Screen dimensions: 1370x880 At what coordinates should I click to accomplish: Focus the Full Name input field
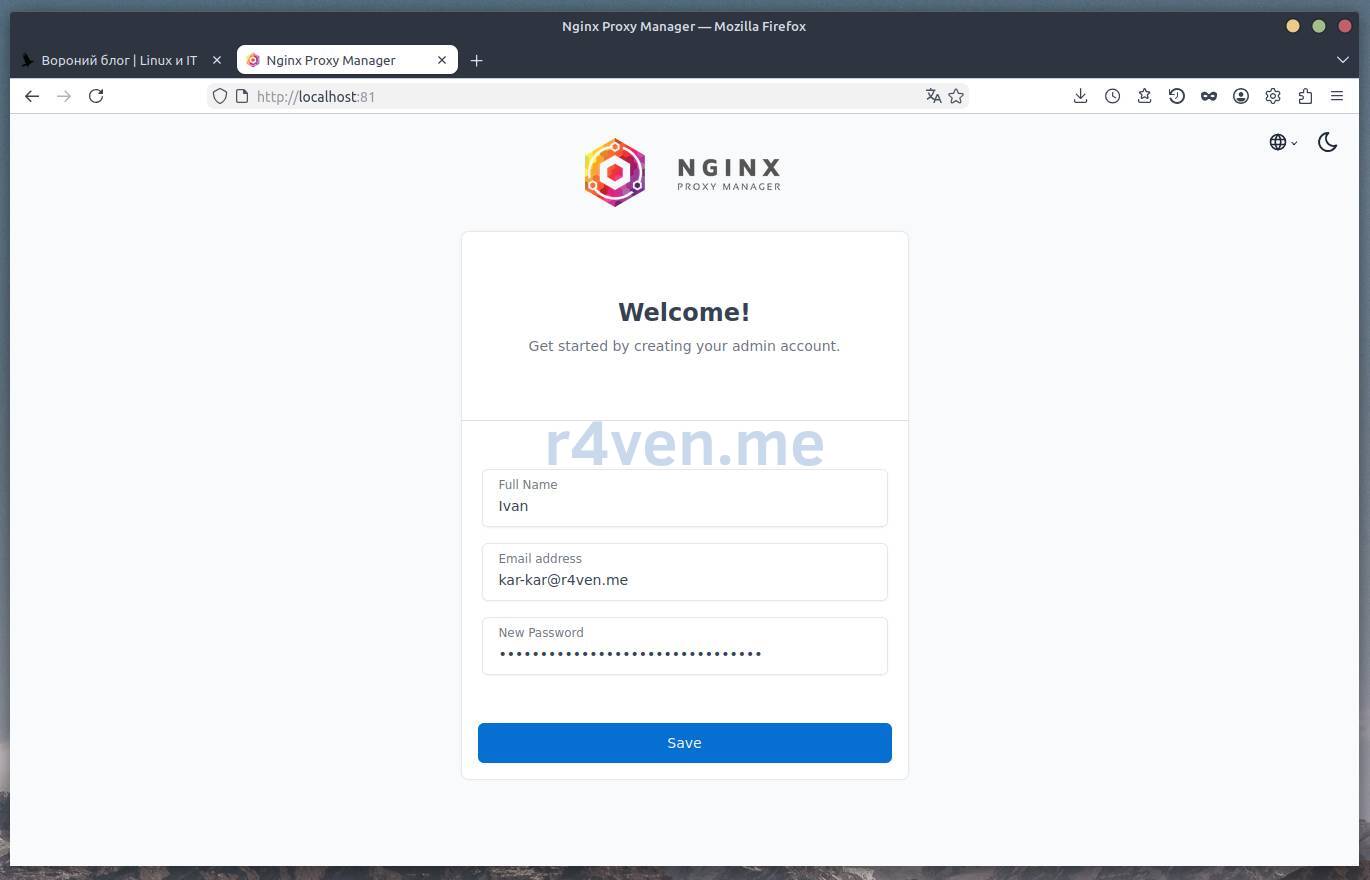[x=684, y=506]
